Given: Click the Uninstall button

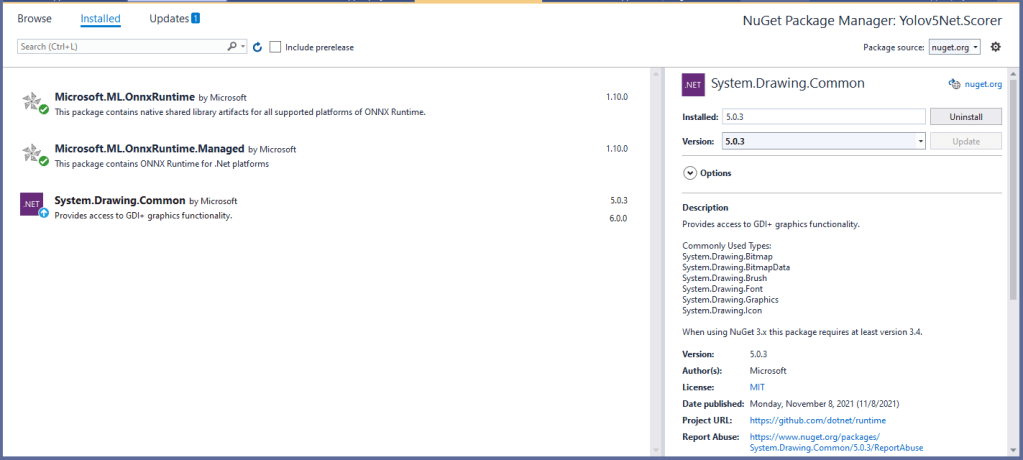Looking at the screenshot, I should (x=965, y=117).
